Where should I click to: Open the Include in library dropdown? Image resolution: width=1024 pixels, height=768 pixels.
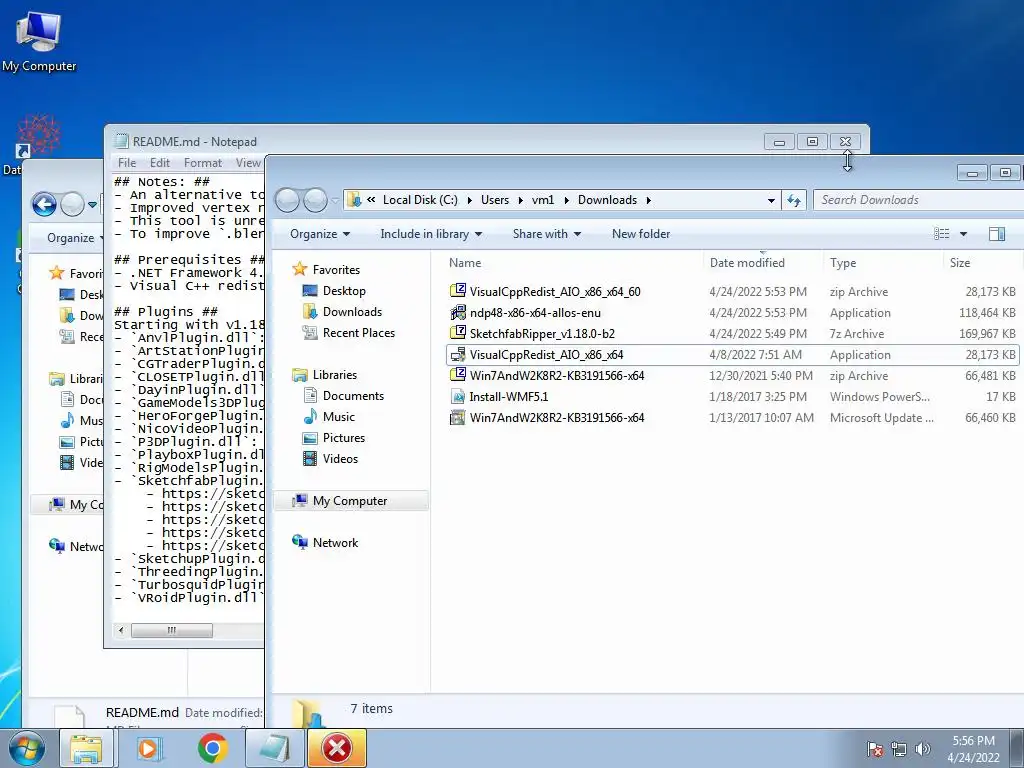click(431, 234)
